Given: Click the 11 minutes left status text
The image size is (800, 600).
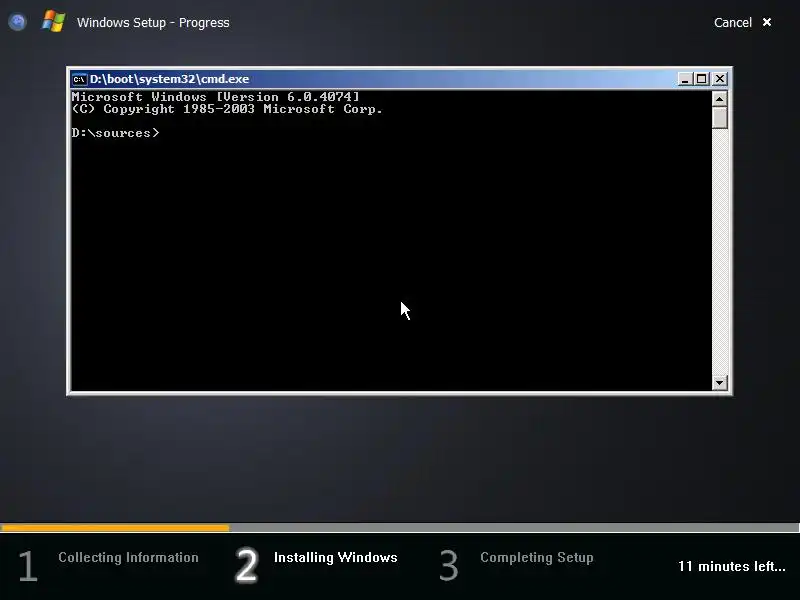Looking at the screenshot, I should [x=732, y=566].
